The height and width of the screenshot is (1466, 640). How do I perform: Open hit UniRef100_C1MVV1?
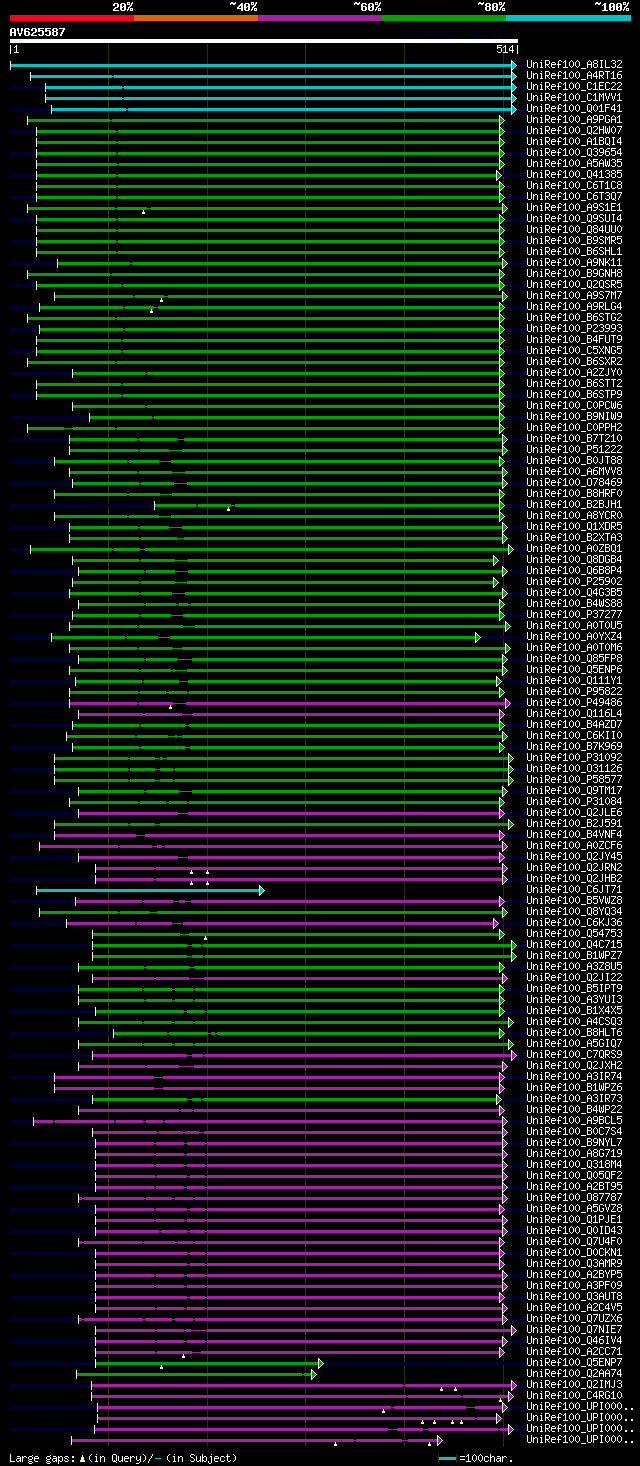(574, 97)
